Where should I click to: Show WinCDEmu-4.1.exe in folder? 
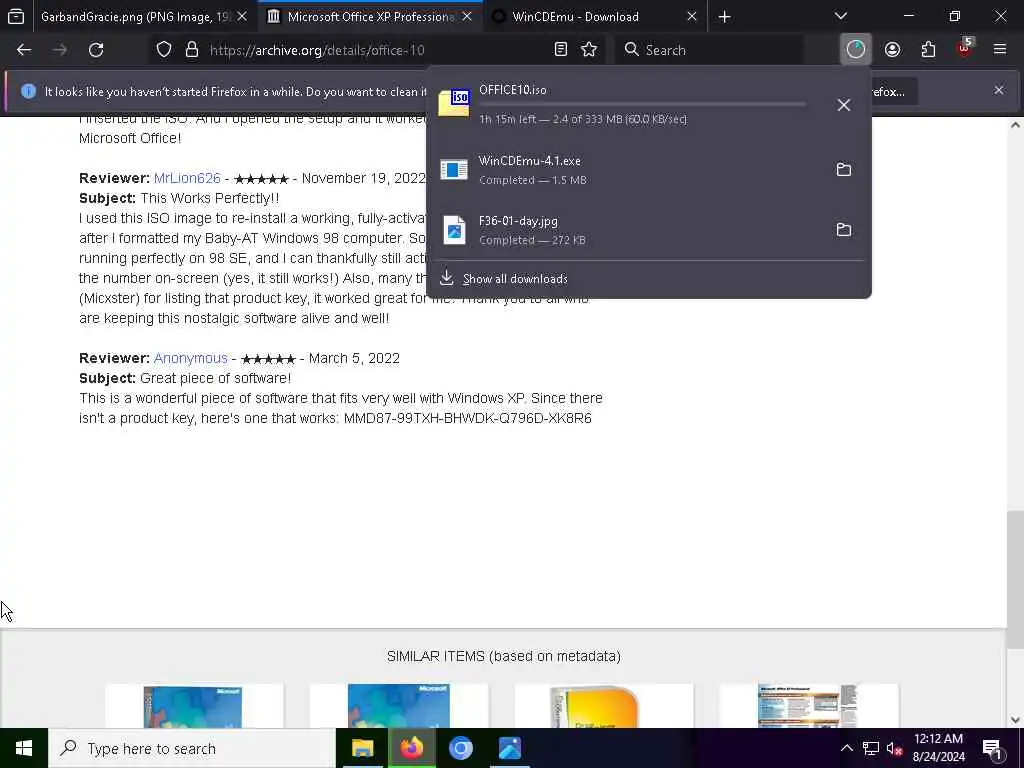[x=843, y=170]
